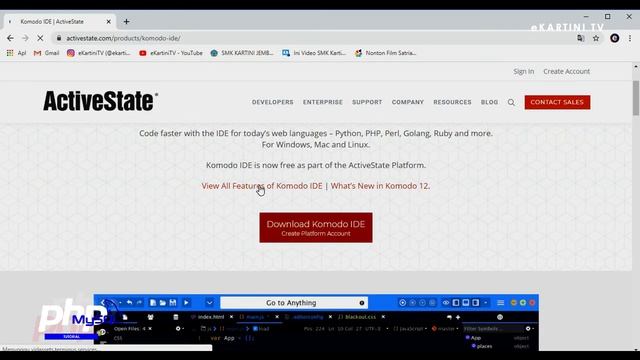The height and width of the screenshot is (360, 640).
Task: Open the Ini Video SMK Karti... bookmark
Action: click(314, 53)
